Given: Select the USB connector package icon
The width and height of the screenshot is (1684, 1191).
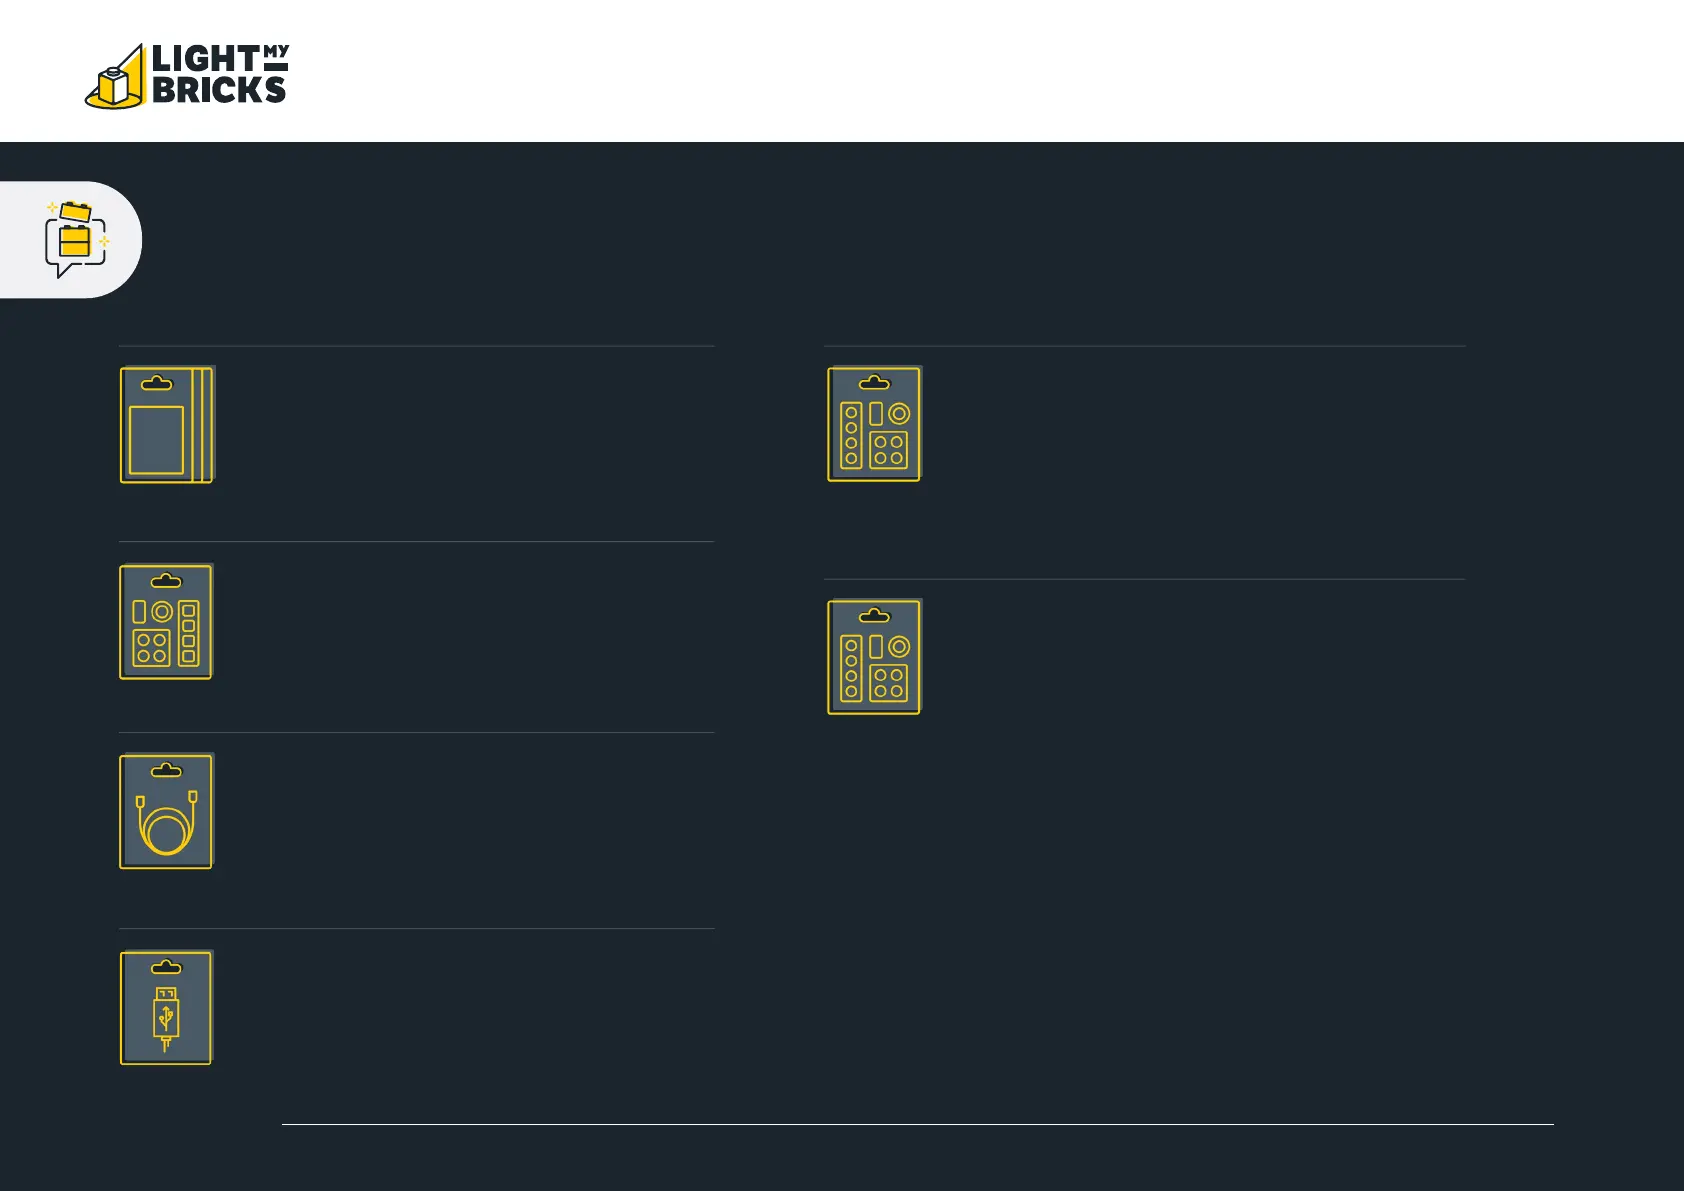Looking at the screenshot, I should tap(166, 1007).
